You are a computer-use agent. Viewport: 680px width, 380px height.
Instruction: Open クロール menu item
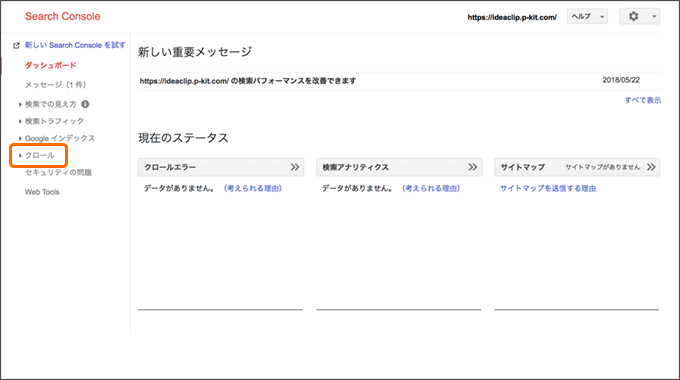tap(39, 155)
